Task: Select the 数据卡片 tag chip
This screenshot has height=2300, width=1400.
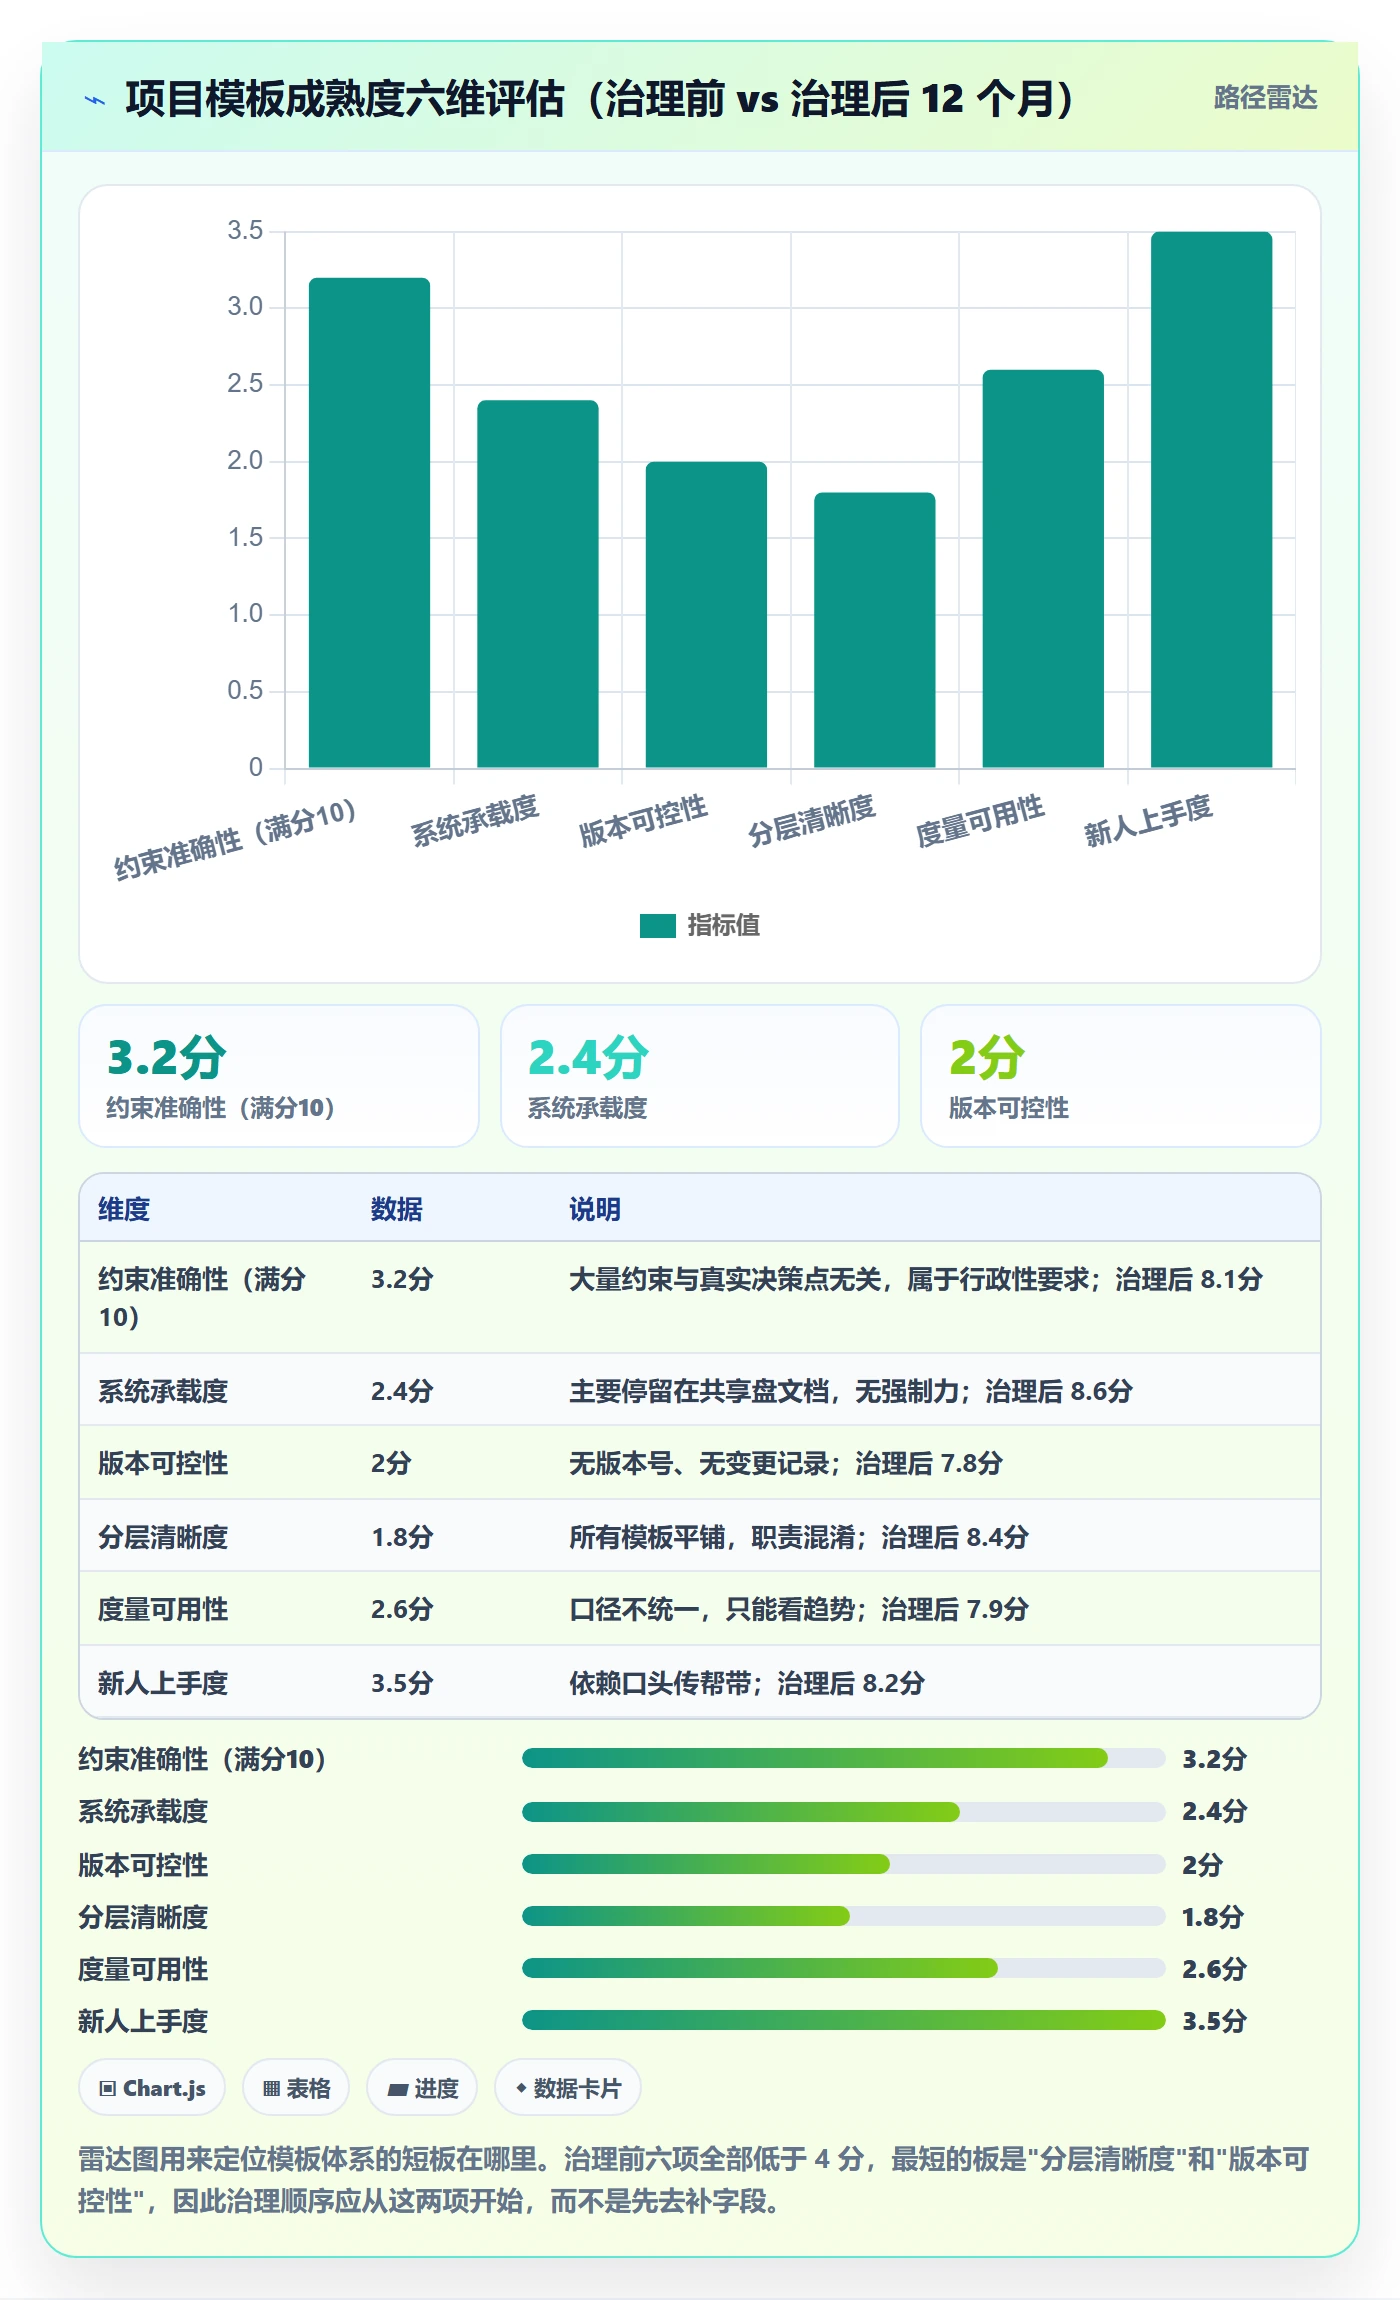Action: 567,2088
